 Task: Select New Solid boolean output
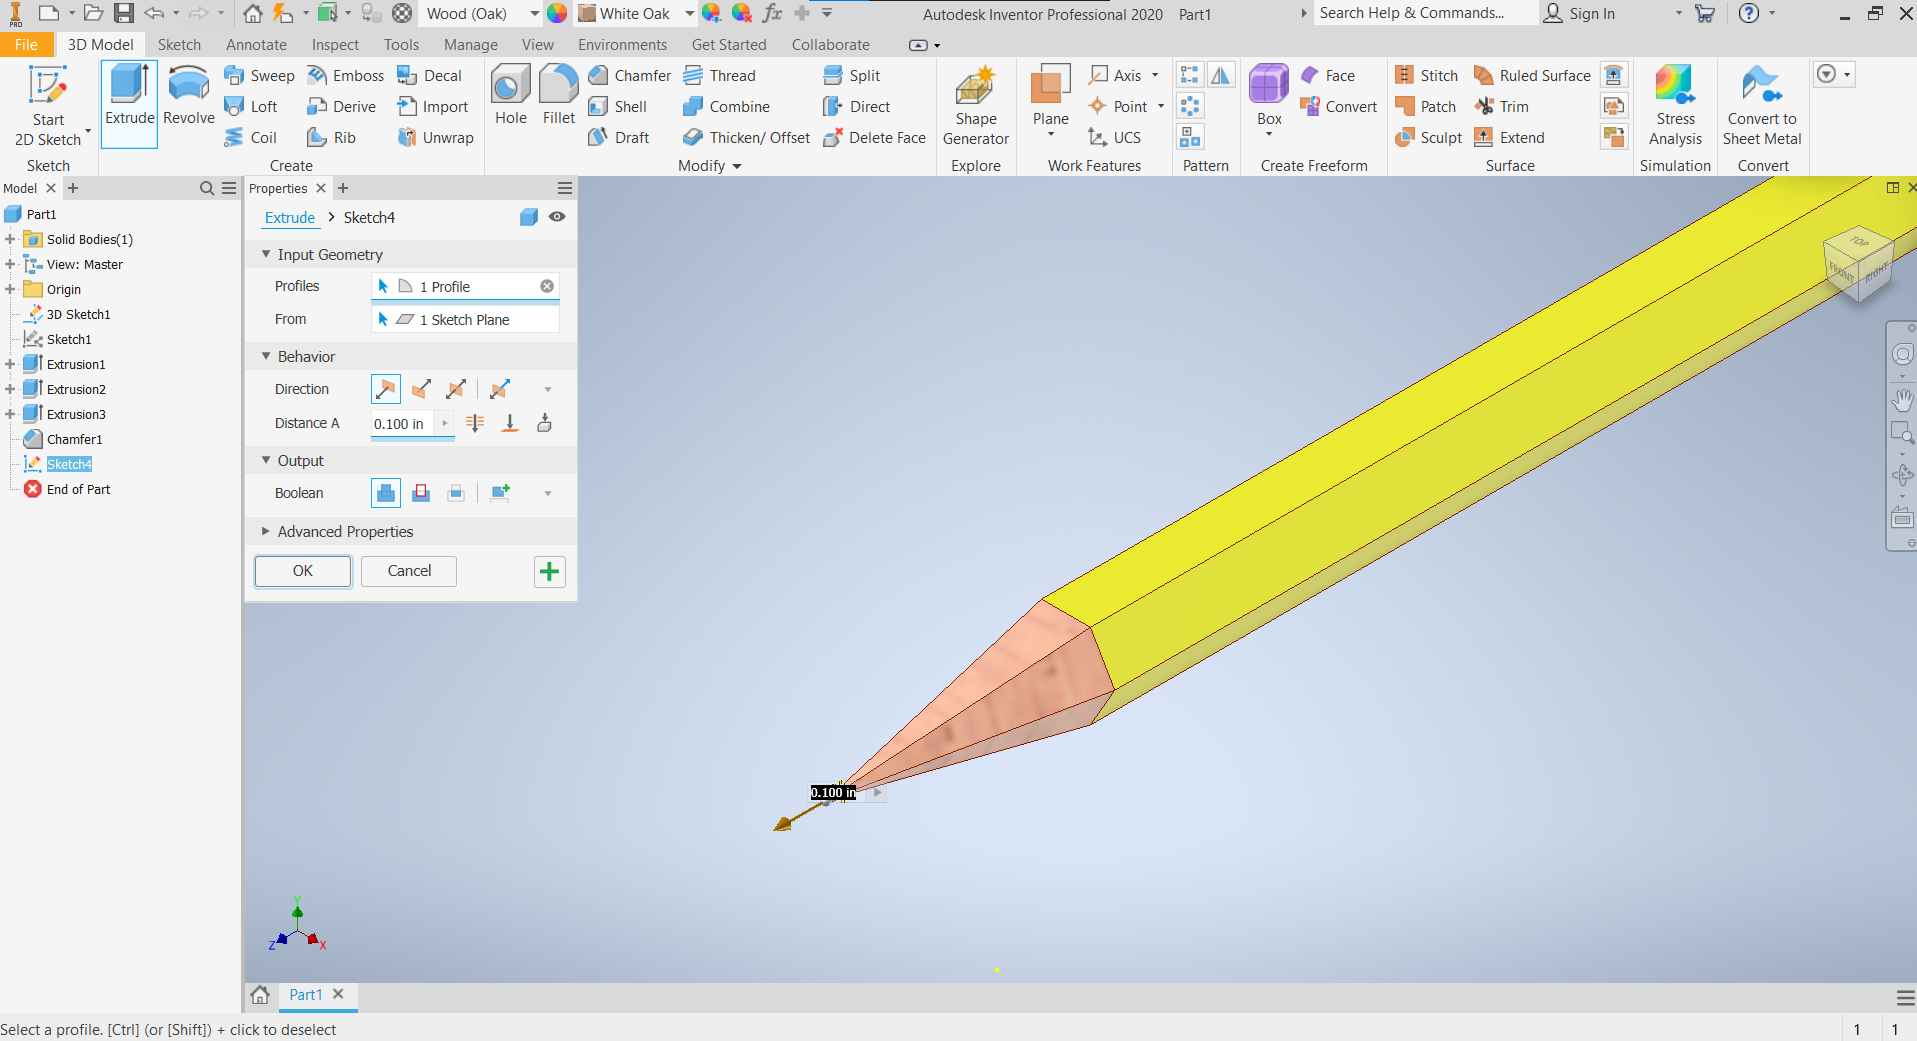500,493
